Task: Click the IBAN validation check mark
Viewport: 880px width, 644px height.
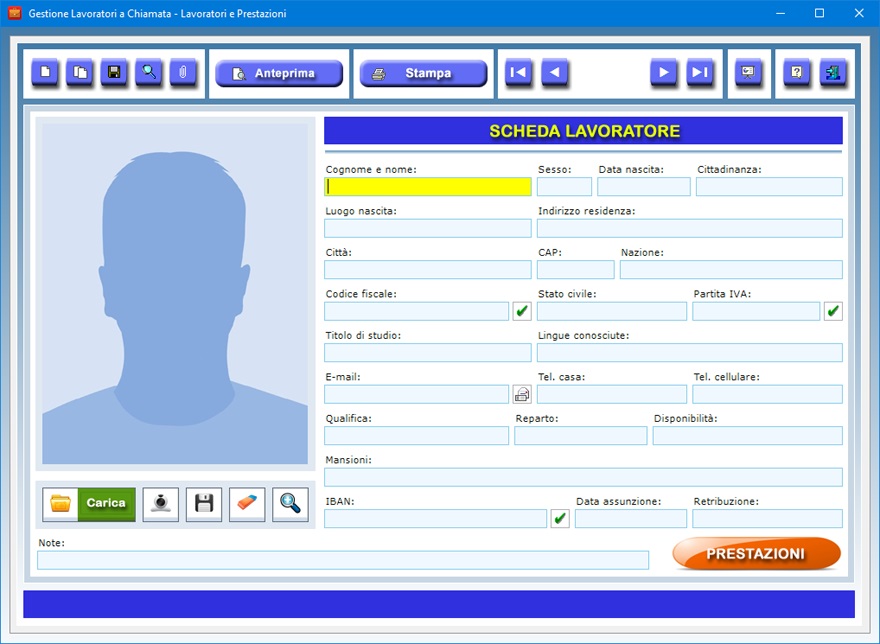Action: click(x=560, y=518)
